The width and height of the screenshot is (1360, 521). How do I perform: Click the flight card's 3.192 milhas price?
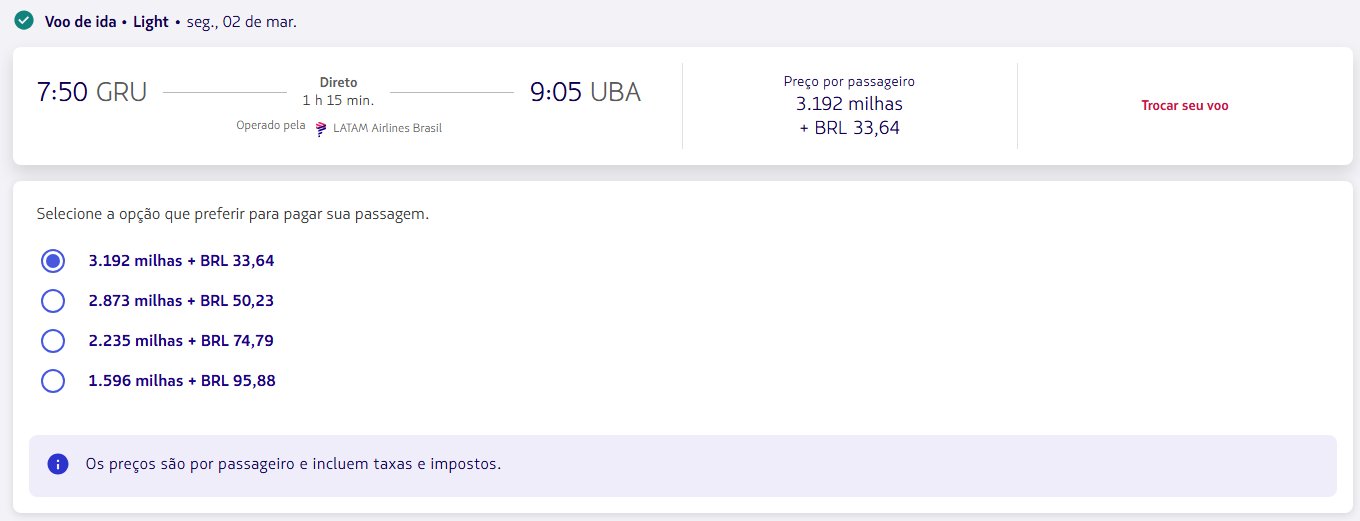[x=849, y=104]
